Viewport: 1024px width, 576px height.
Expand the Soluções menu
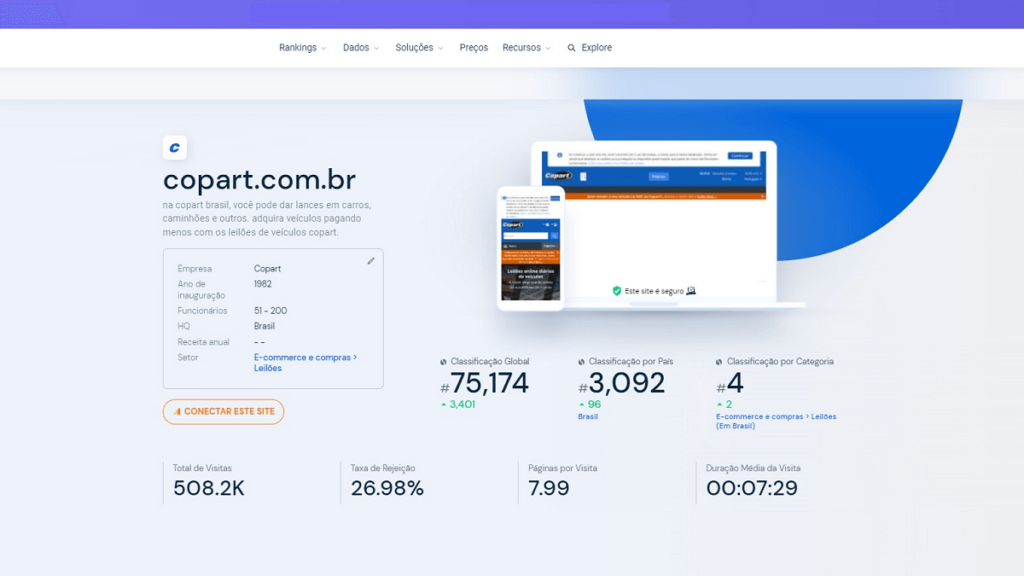[418, 48]
